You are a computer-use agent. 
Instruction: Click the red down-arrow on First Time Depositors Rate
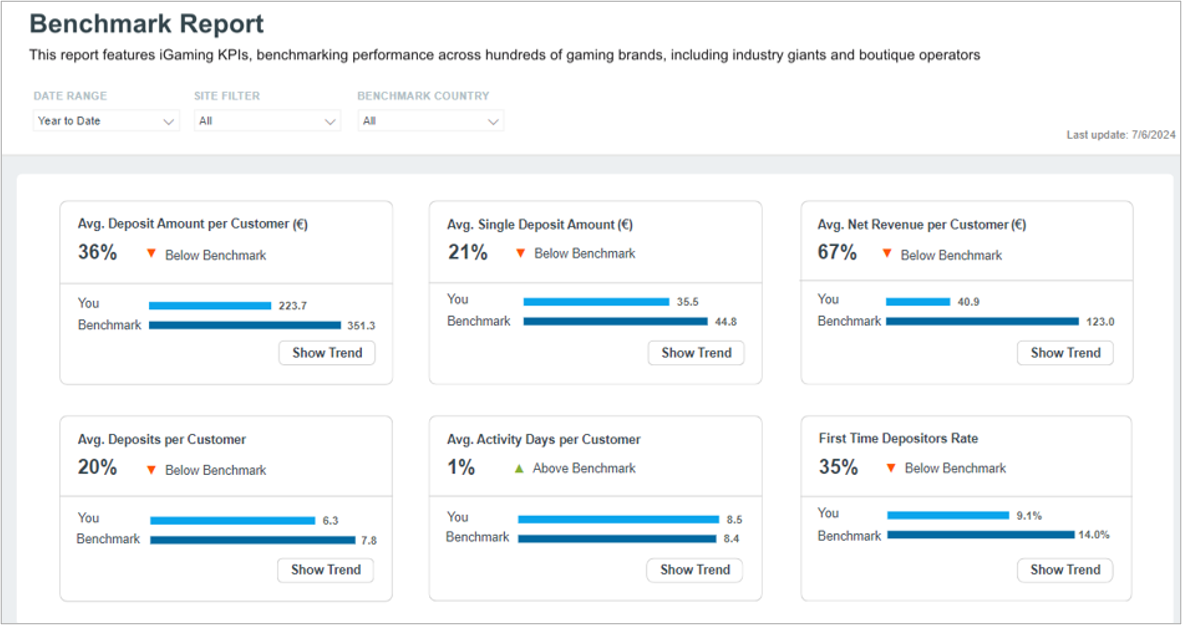coord(891,468)
